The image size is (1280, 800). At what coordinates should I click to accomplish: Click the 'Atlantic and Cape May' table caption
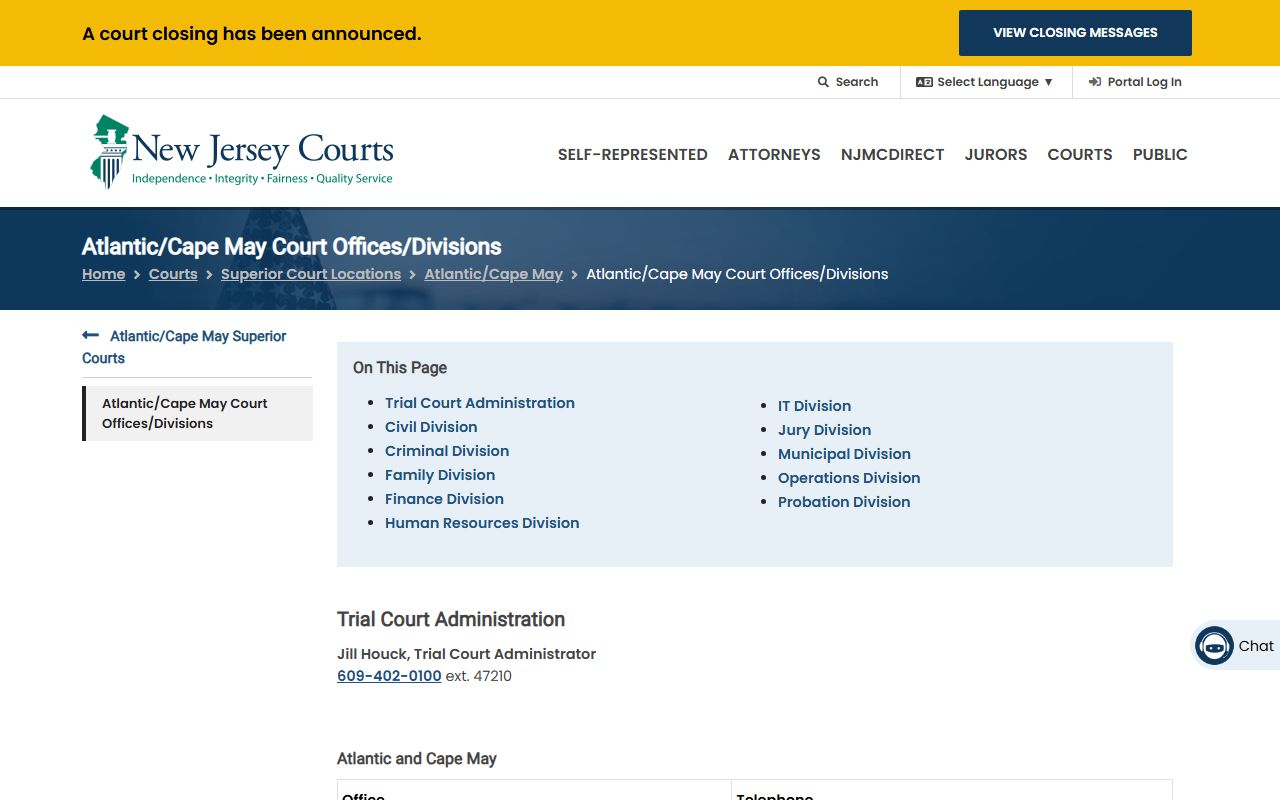tap(417, 759)
